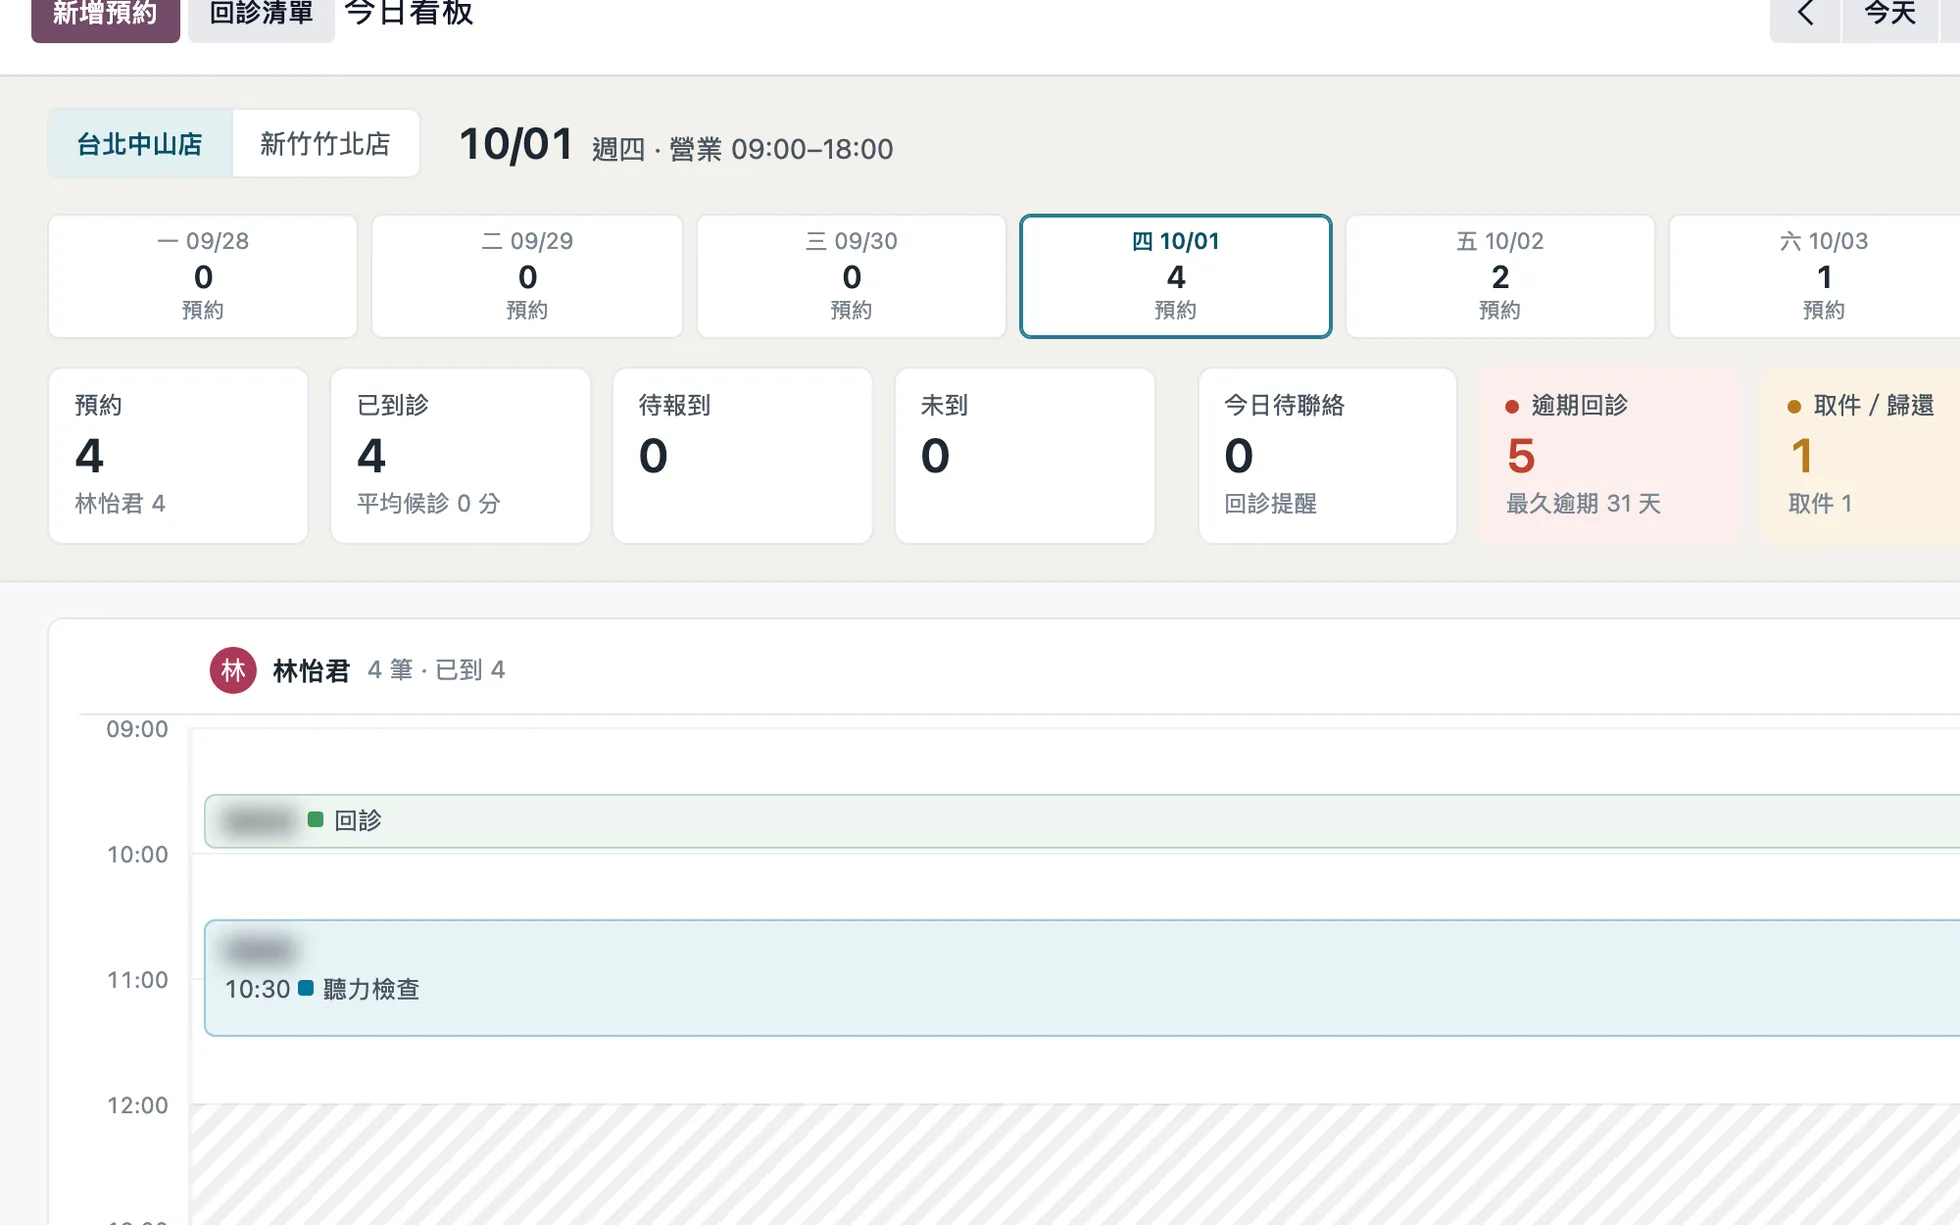Viewport: 1960px width, 1225px height.
Task: Click the 平均候診 0 分 text
Action: (x=428, y=503)
